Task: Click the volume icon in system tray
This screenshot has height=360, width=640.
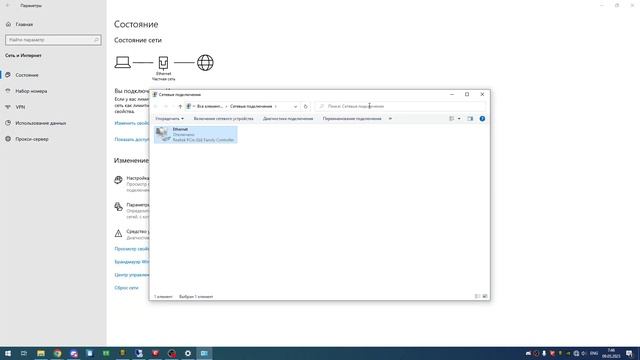Action: click(584, 353)
